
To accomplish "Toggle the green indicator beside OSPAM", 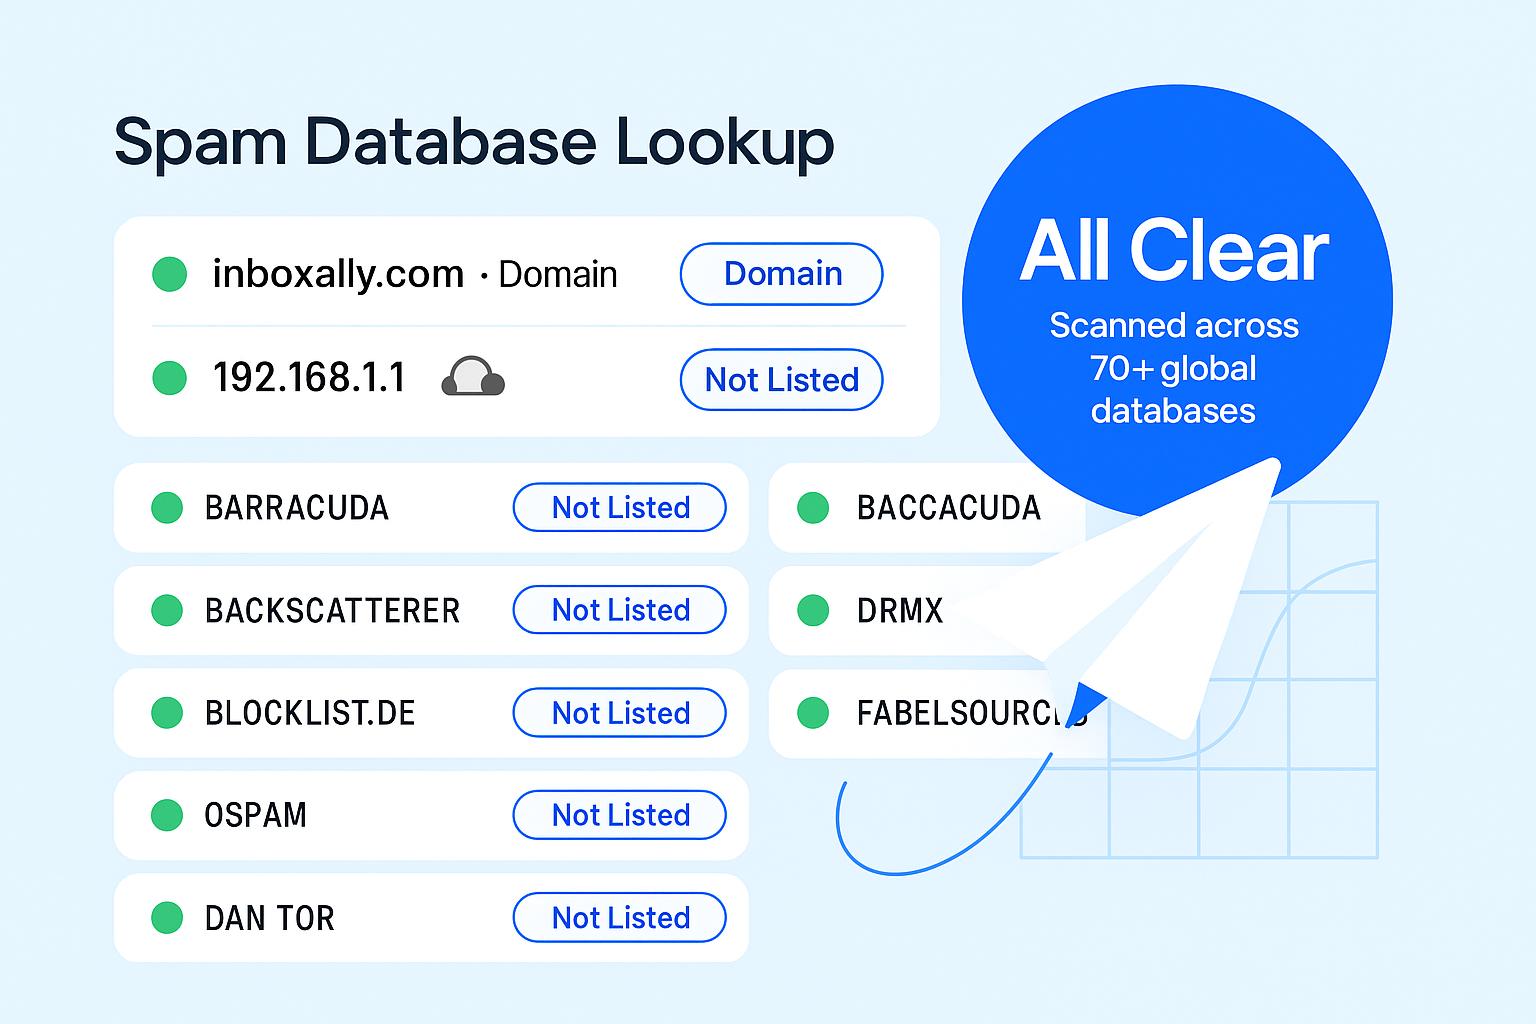I will tap(167, 815).
